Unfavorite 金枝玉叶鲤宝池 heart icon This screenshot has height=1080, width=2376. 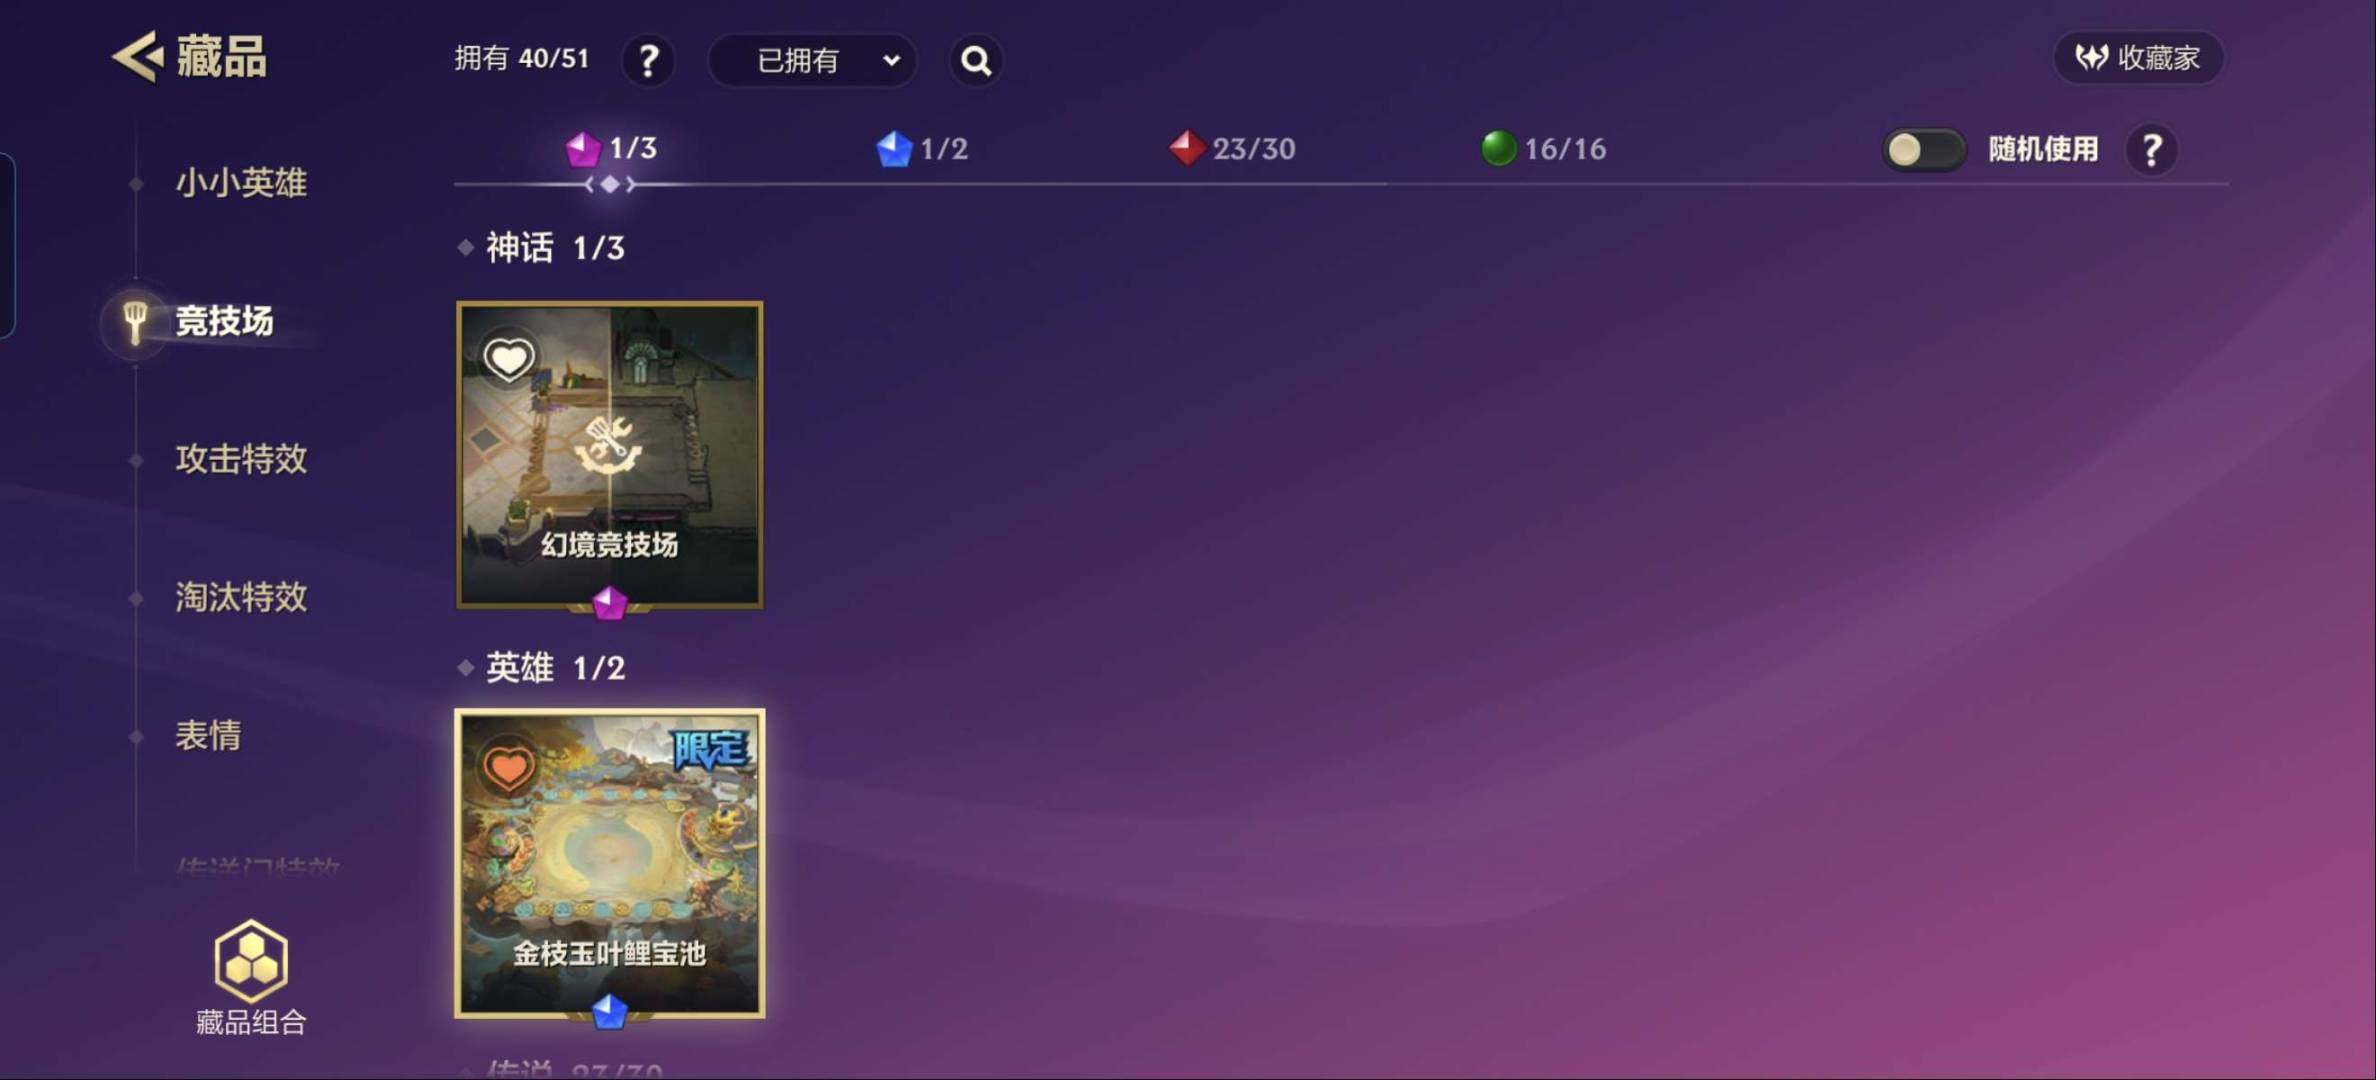(509, 768)
